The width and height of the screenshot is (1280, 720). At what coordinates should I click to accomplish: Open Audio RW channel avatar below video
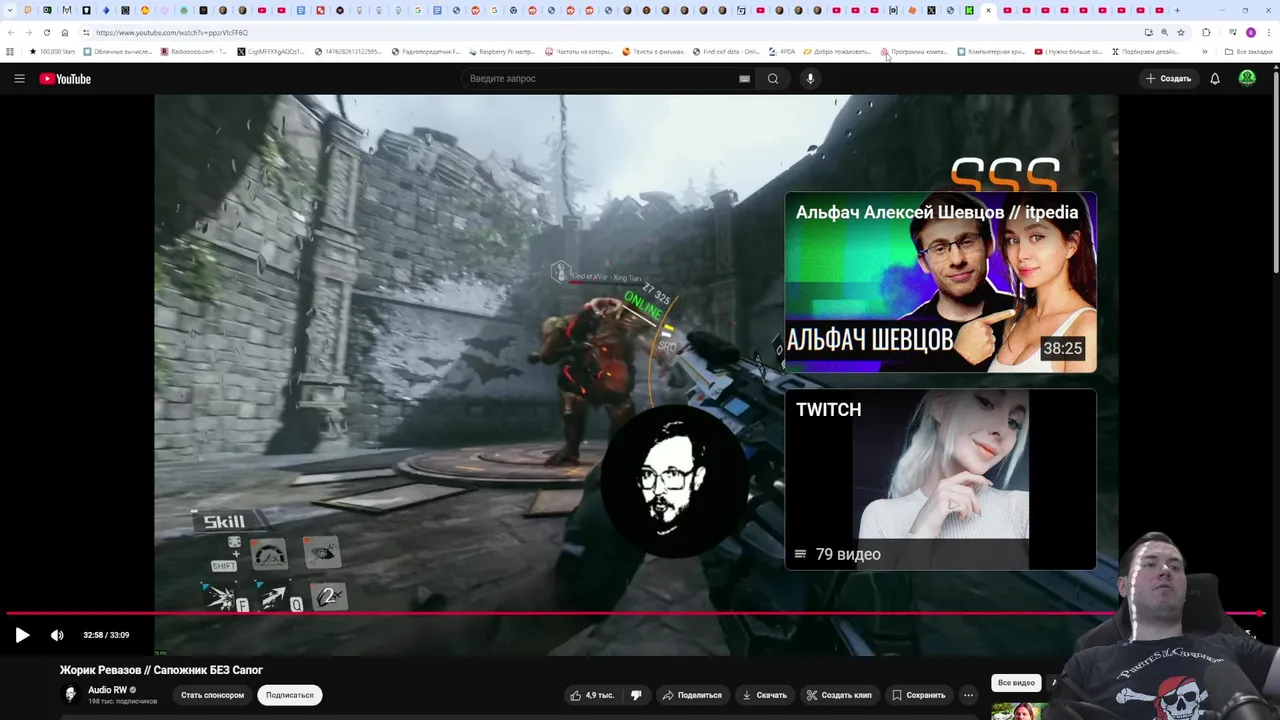tap(70, 694)
